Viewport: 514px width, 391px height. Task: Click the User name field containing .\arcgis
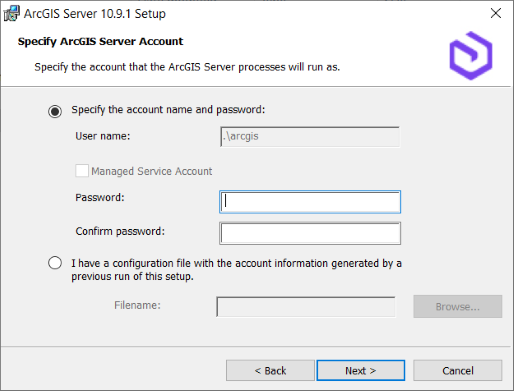[x=310, y=137]
